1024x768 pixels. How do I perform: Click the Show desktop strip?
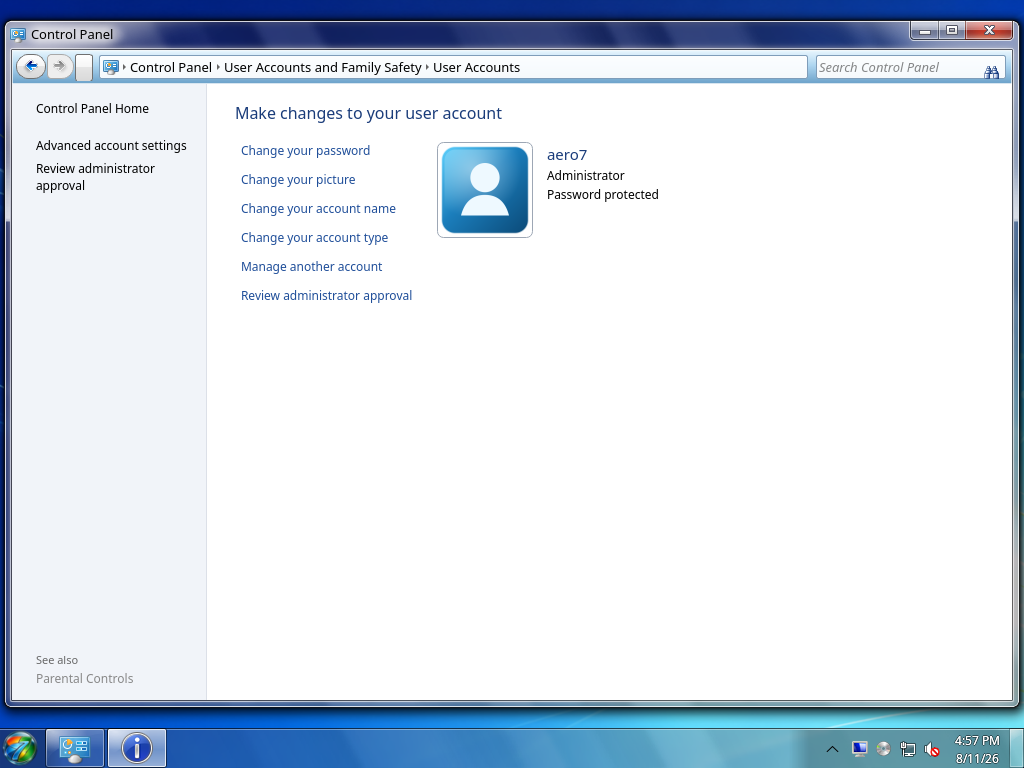click(1016, 748)
